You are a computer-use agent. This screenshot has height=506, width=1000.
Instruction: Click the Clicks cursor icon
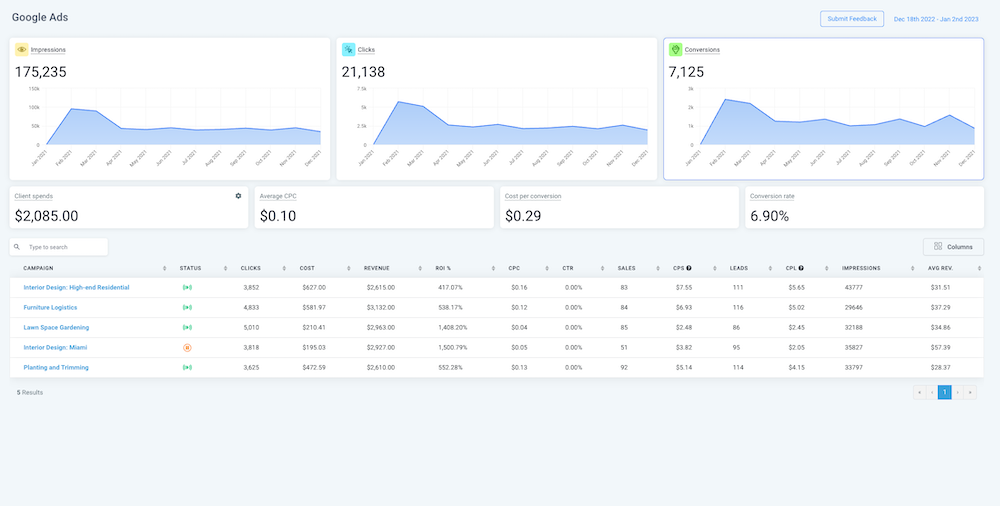point(348,49)
